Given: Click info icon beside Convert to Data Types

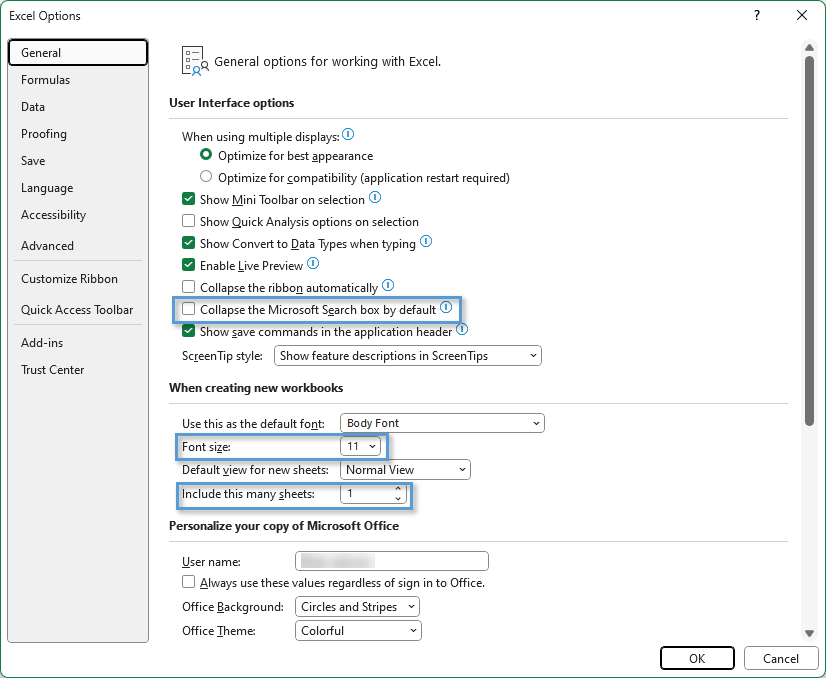Looking at the screenshot, I should coord(426,242).
